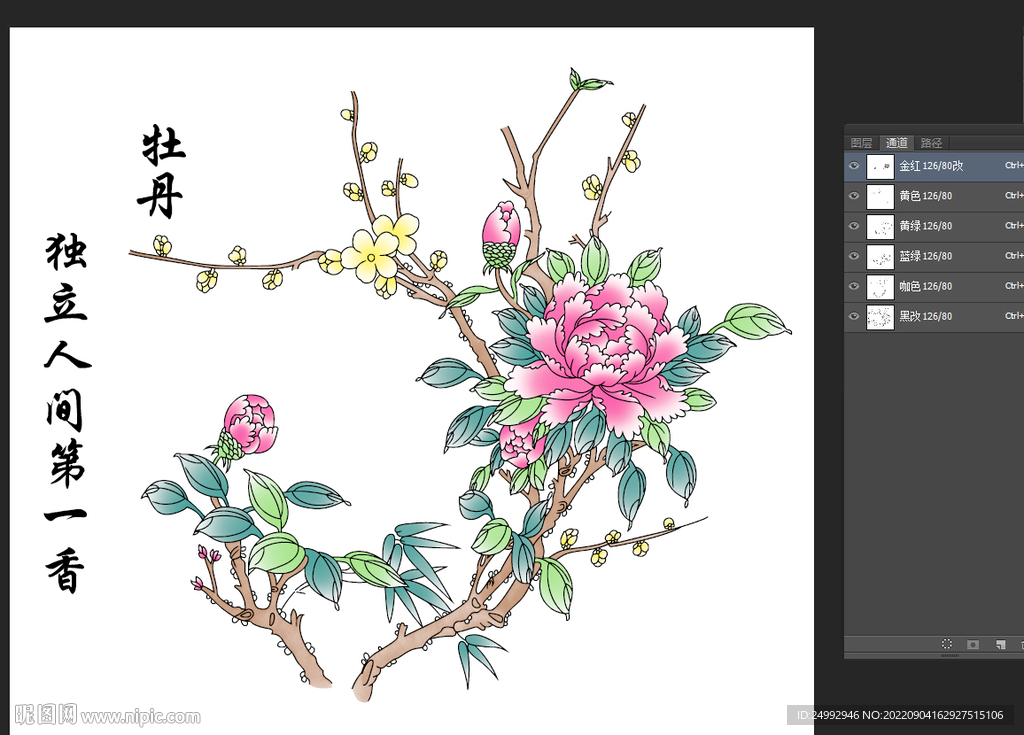
Task: Select the 金红 126/80改 channel thumbnail
Action: coord(880,167)
